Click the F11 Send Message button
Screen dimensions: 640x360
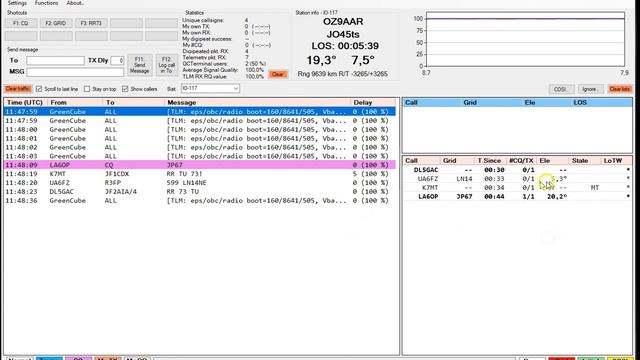click(x=140, y=65)
